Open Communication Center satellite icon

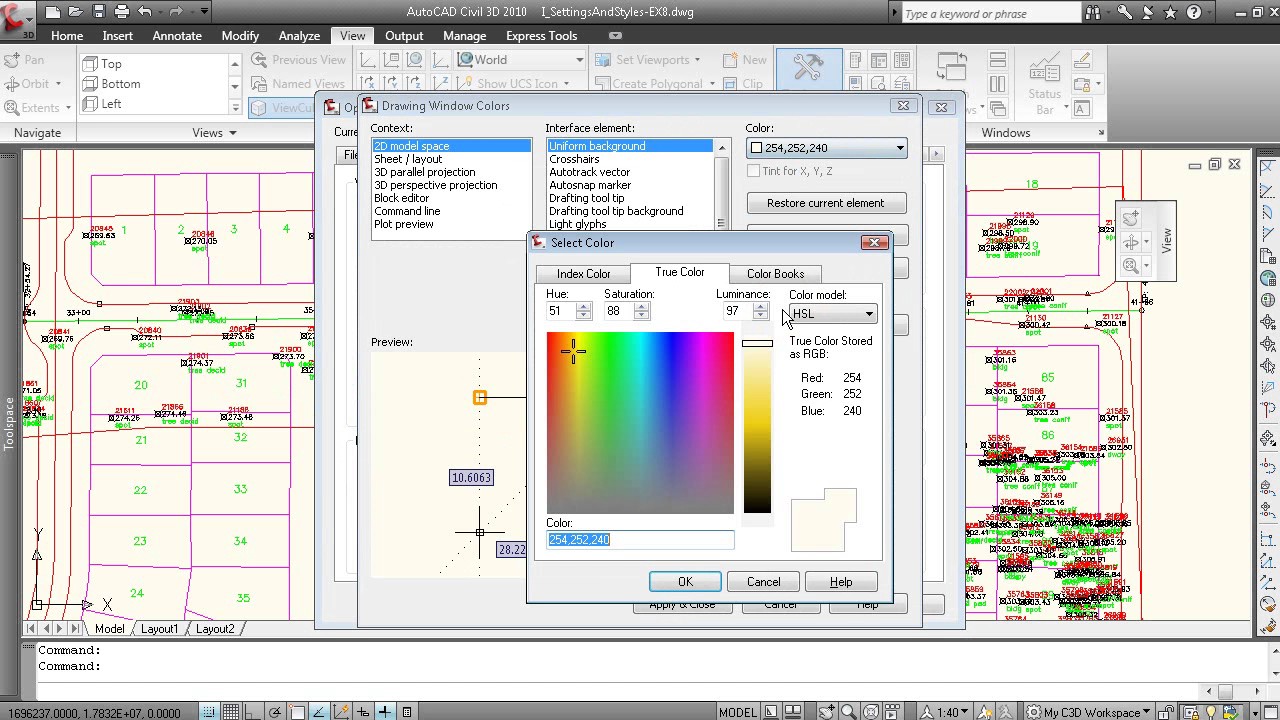1148,13
